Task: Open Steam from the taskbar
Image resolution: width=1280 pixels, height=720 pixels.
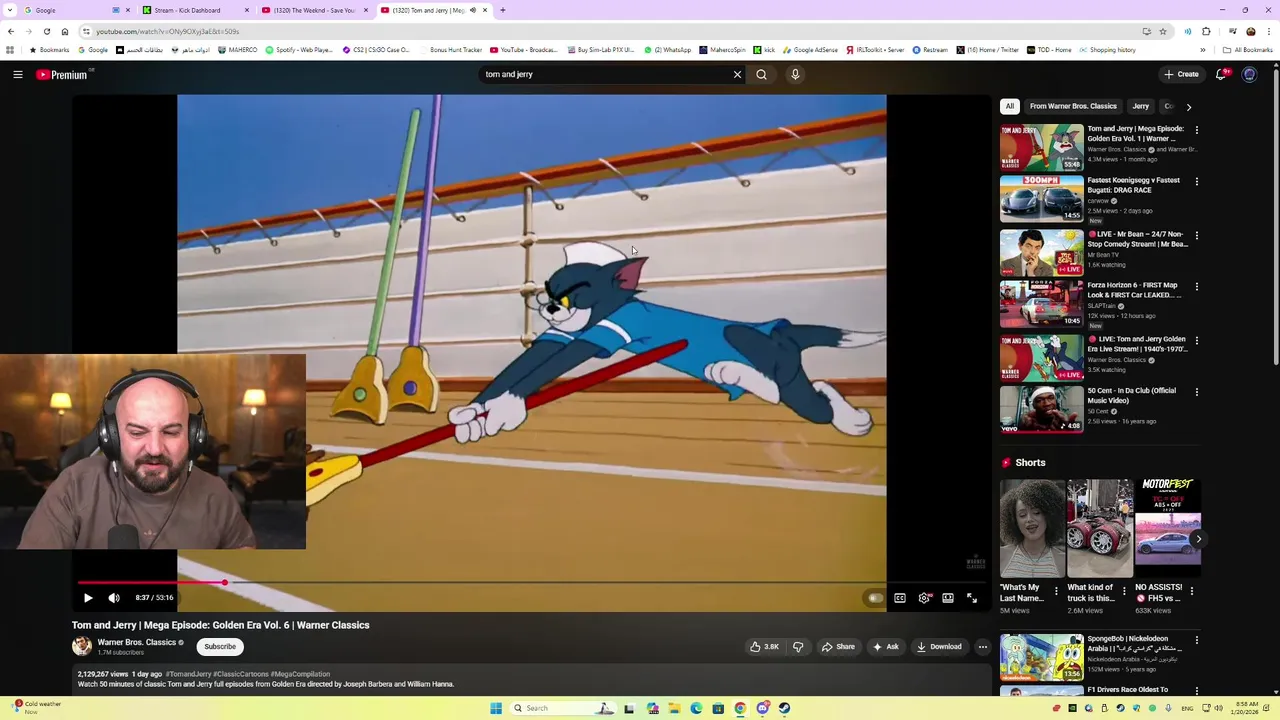Action: [784, 708]
